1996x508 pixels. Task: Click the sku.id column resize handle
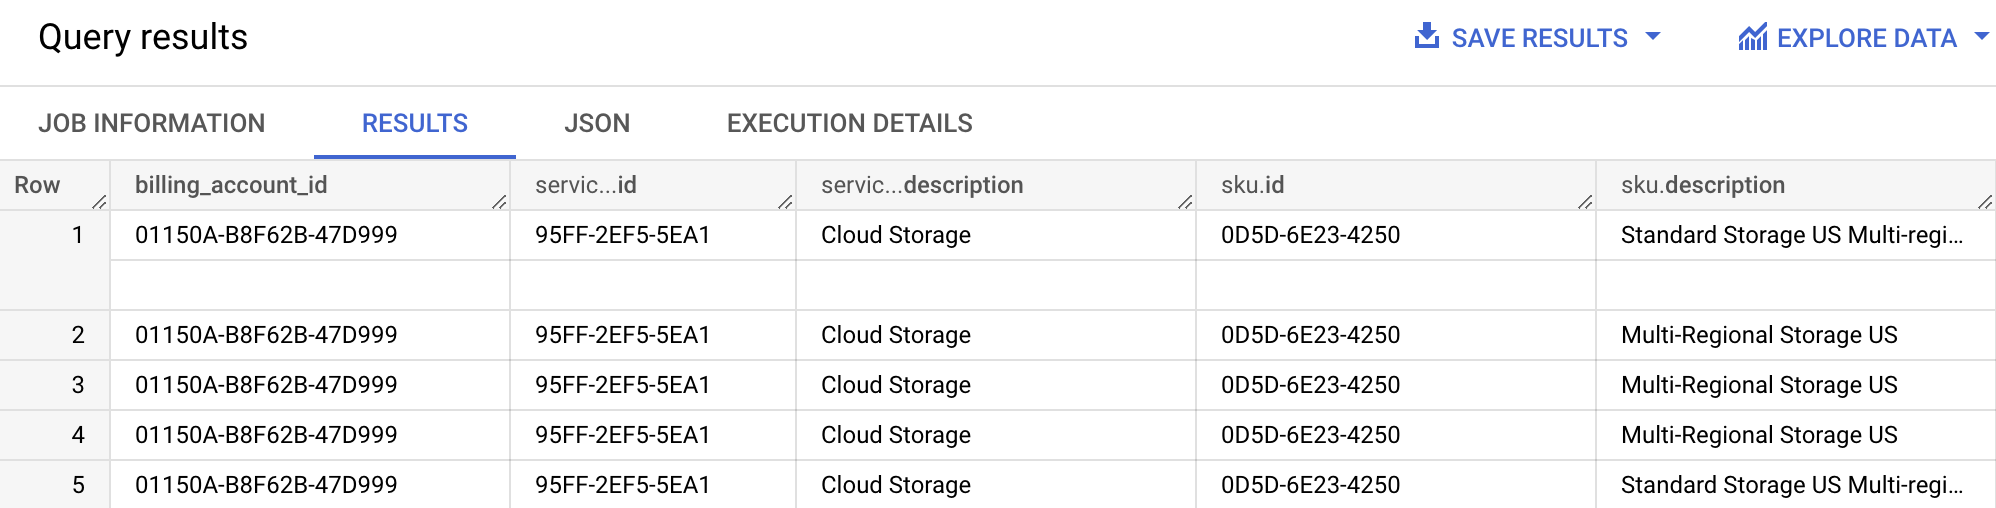[1585, 202]
